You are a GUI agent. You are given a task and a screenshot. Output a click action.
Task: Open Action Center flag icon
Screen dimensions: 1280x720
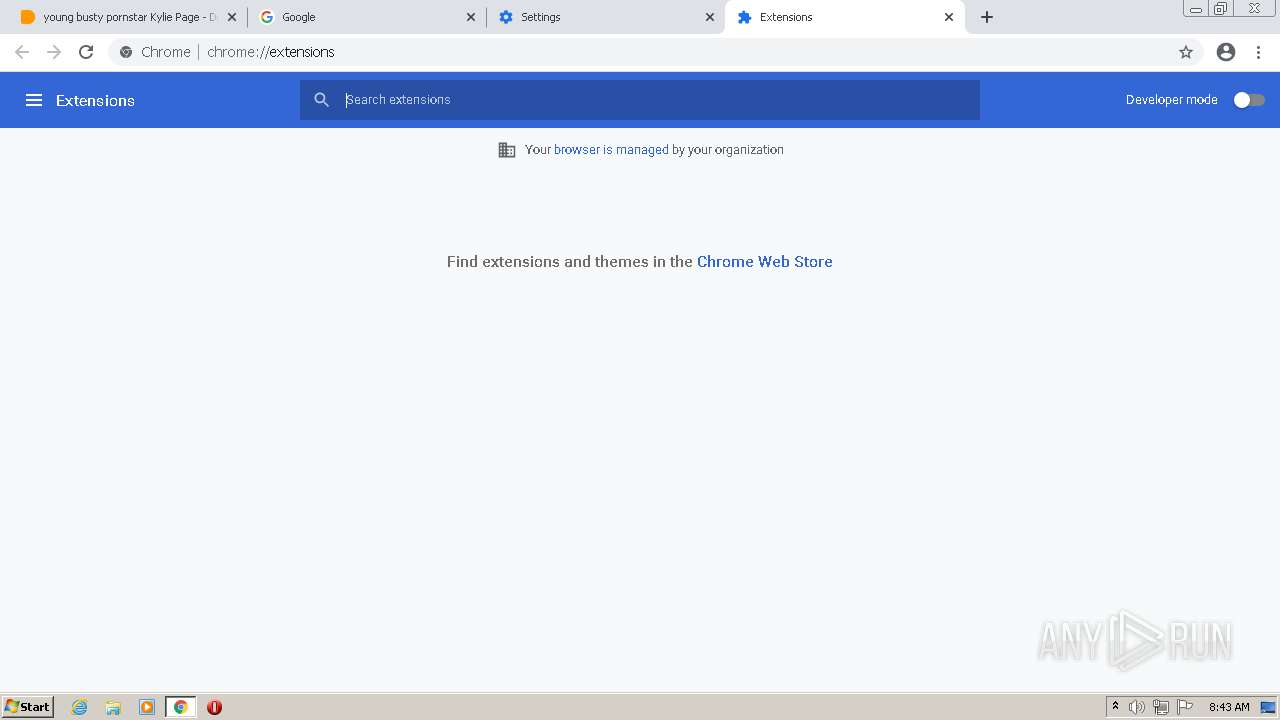pyautogui.click(x=1185, y=707)
